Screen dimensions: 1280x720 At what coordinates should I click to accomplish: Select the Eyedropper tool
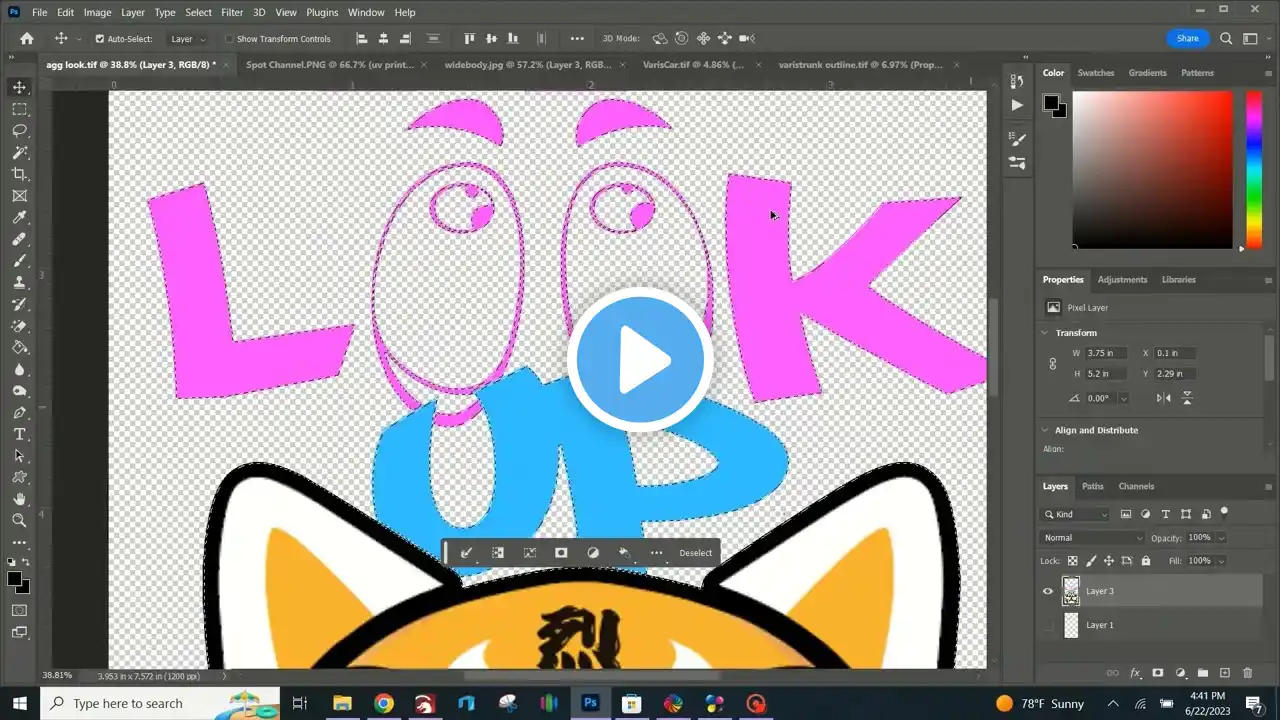tap(19, 217)
